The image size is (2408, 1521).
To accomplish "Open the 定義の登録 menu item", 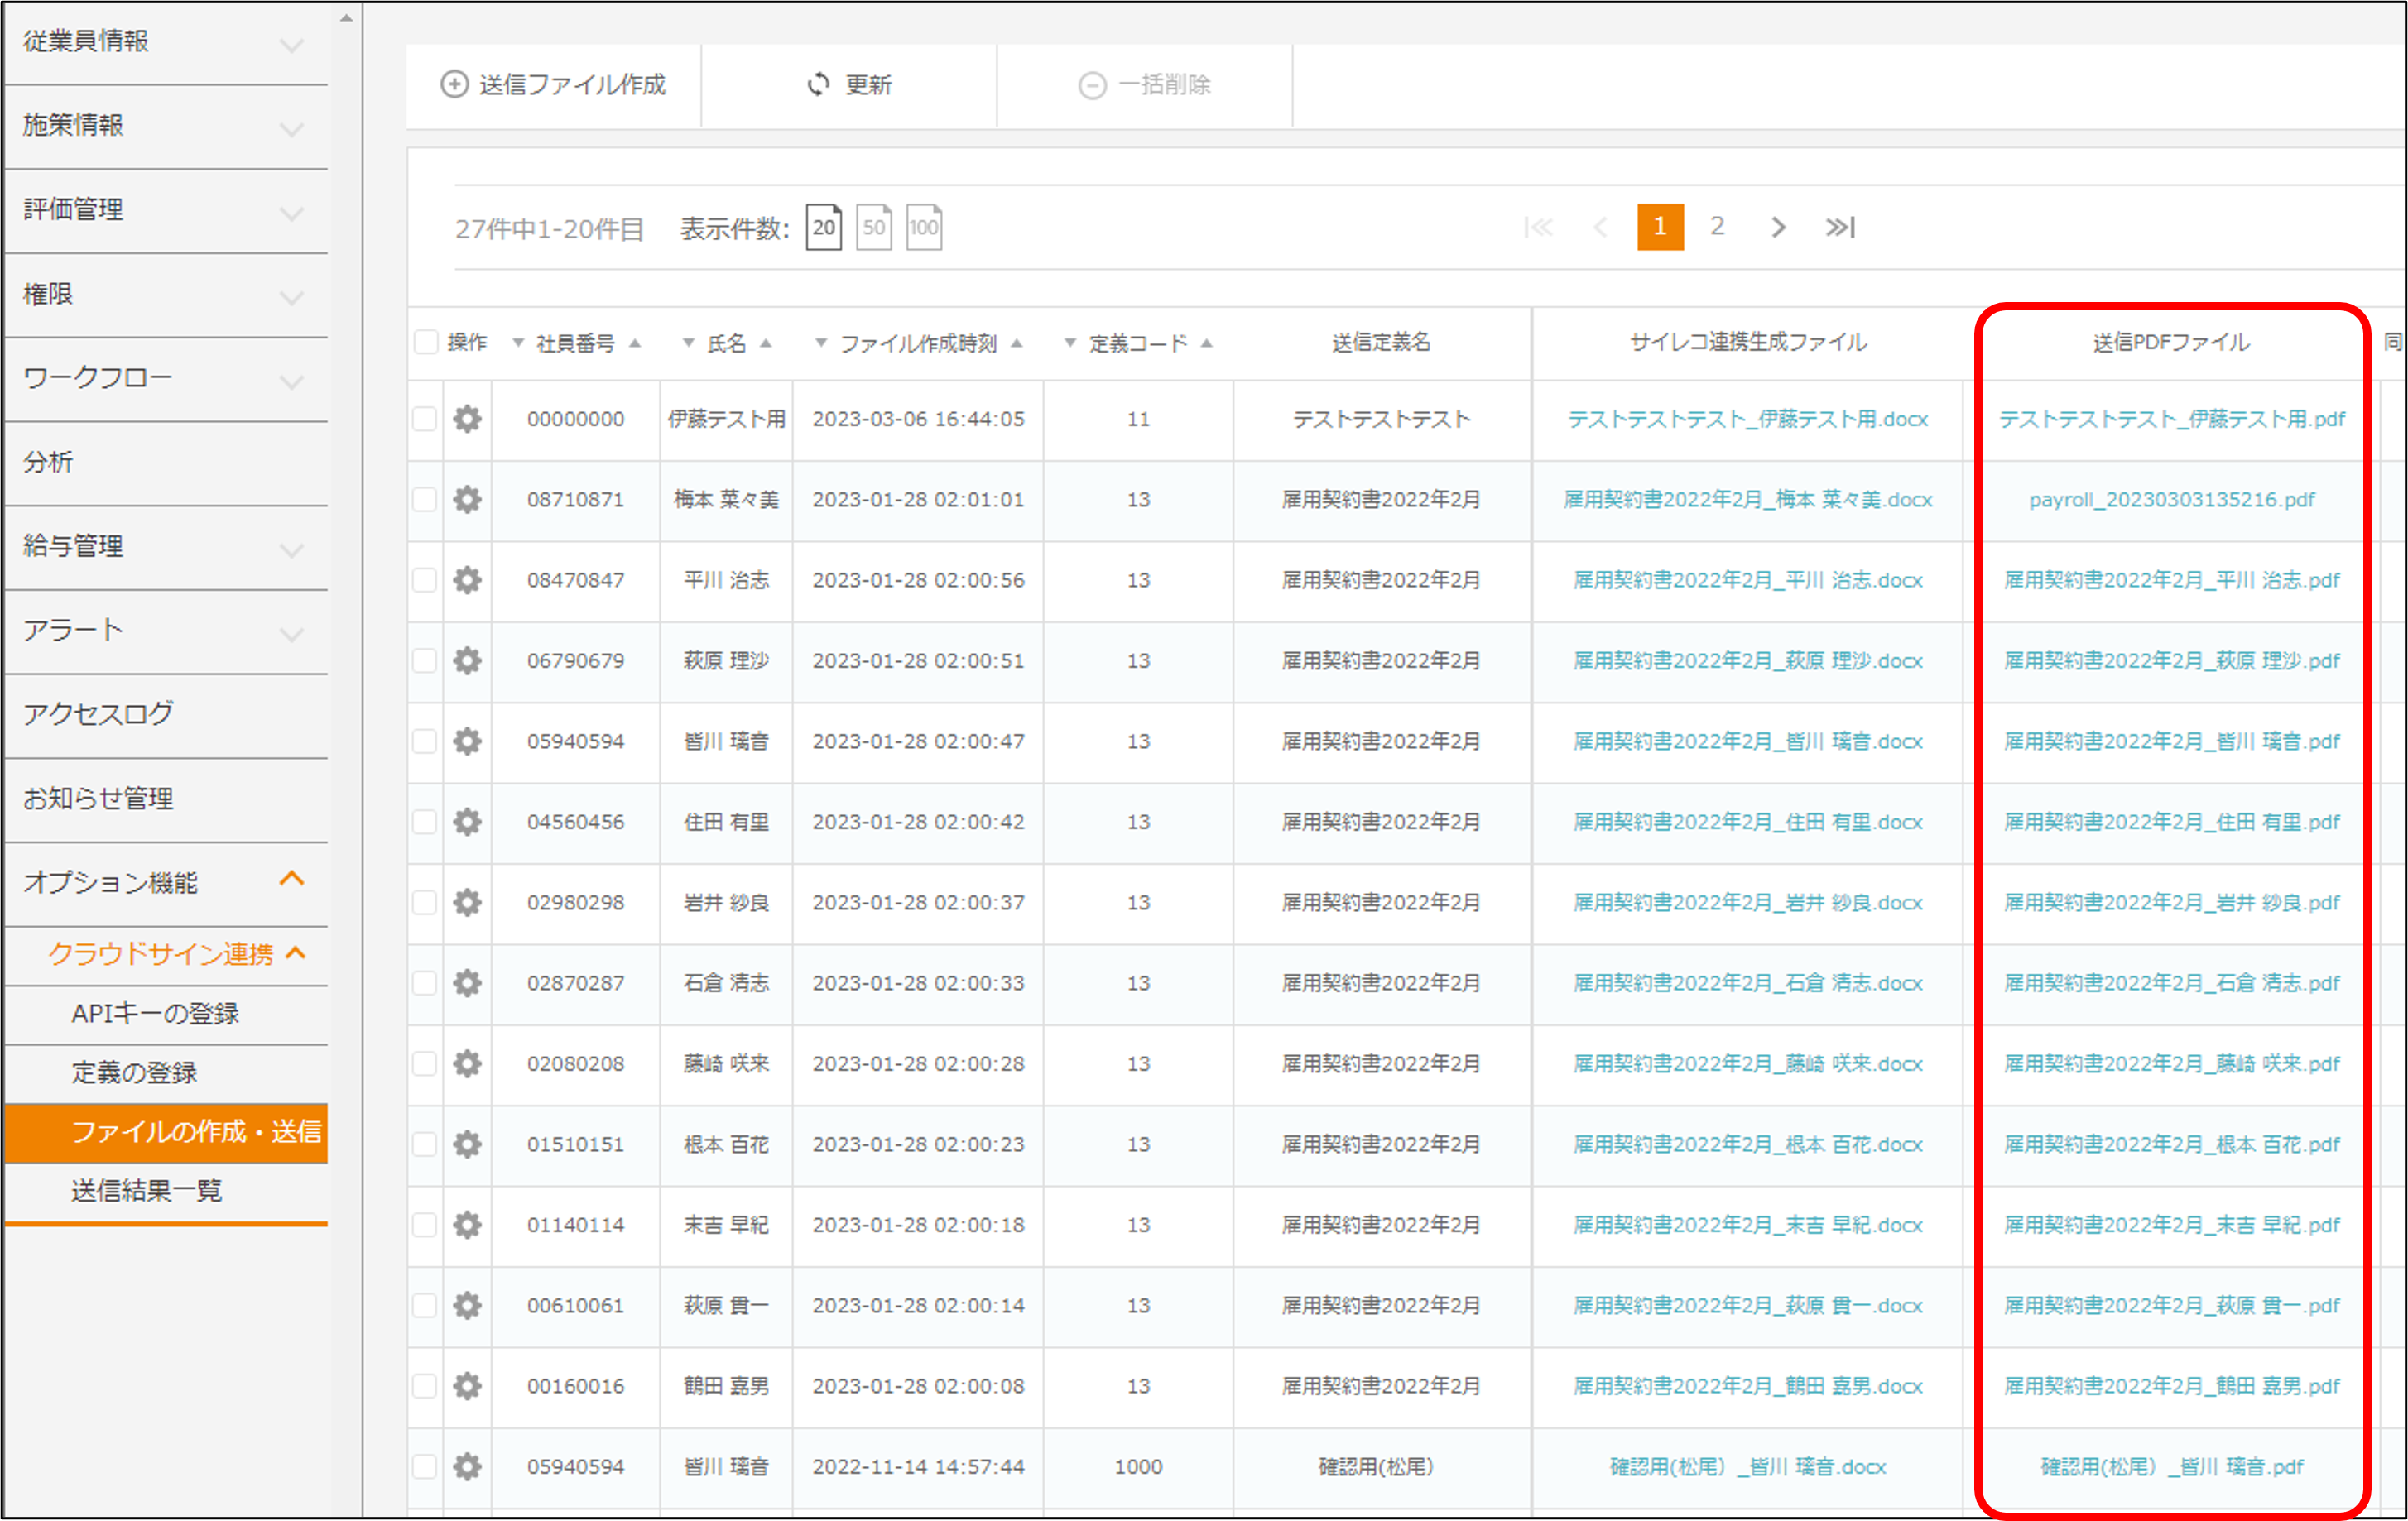I will coord(134,1073).
